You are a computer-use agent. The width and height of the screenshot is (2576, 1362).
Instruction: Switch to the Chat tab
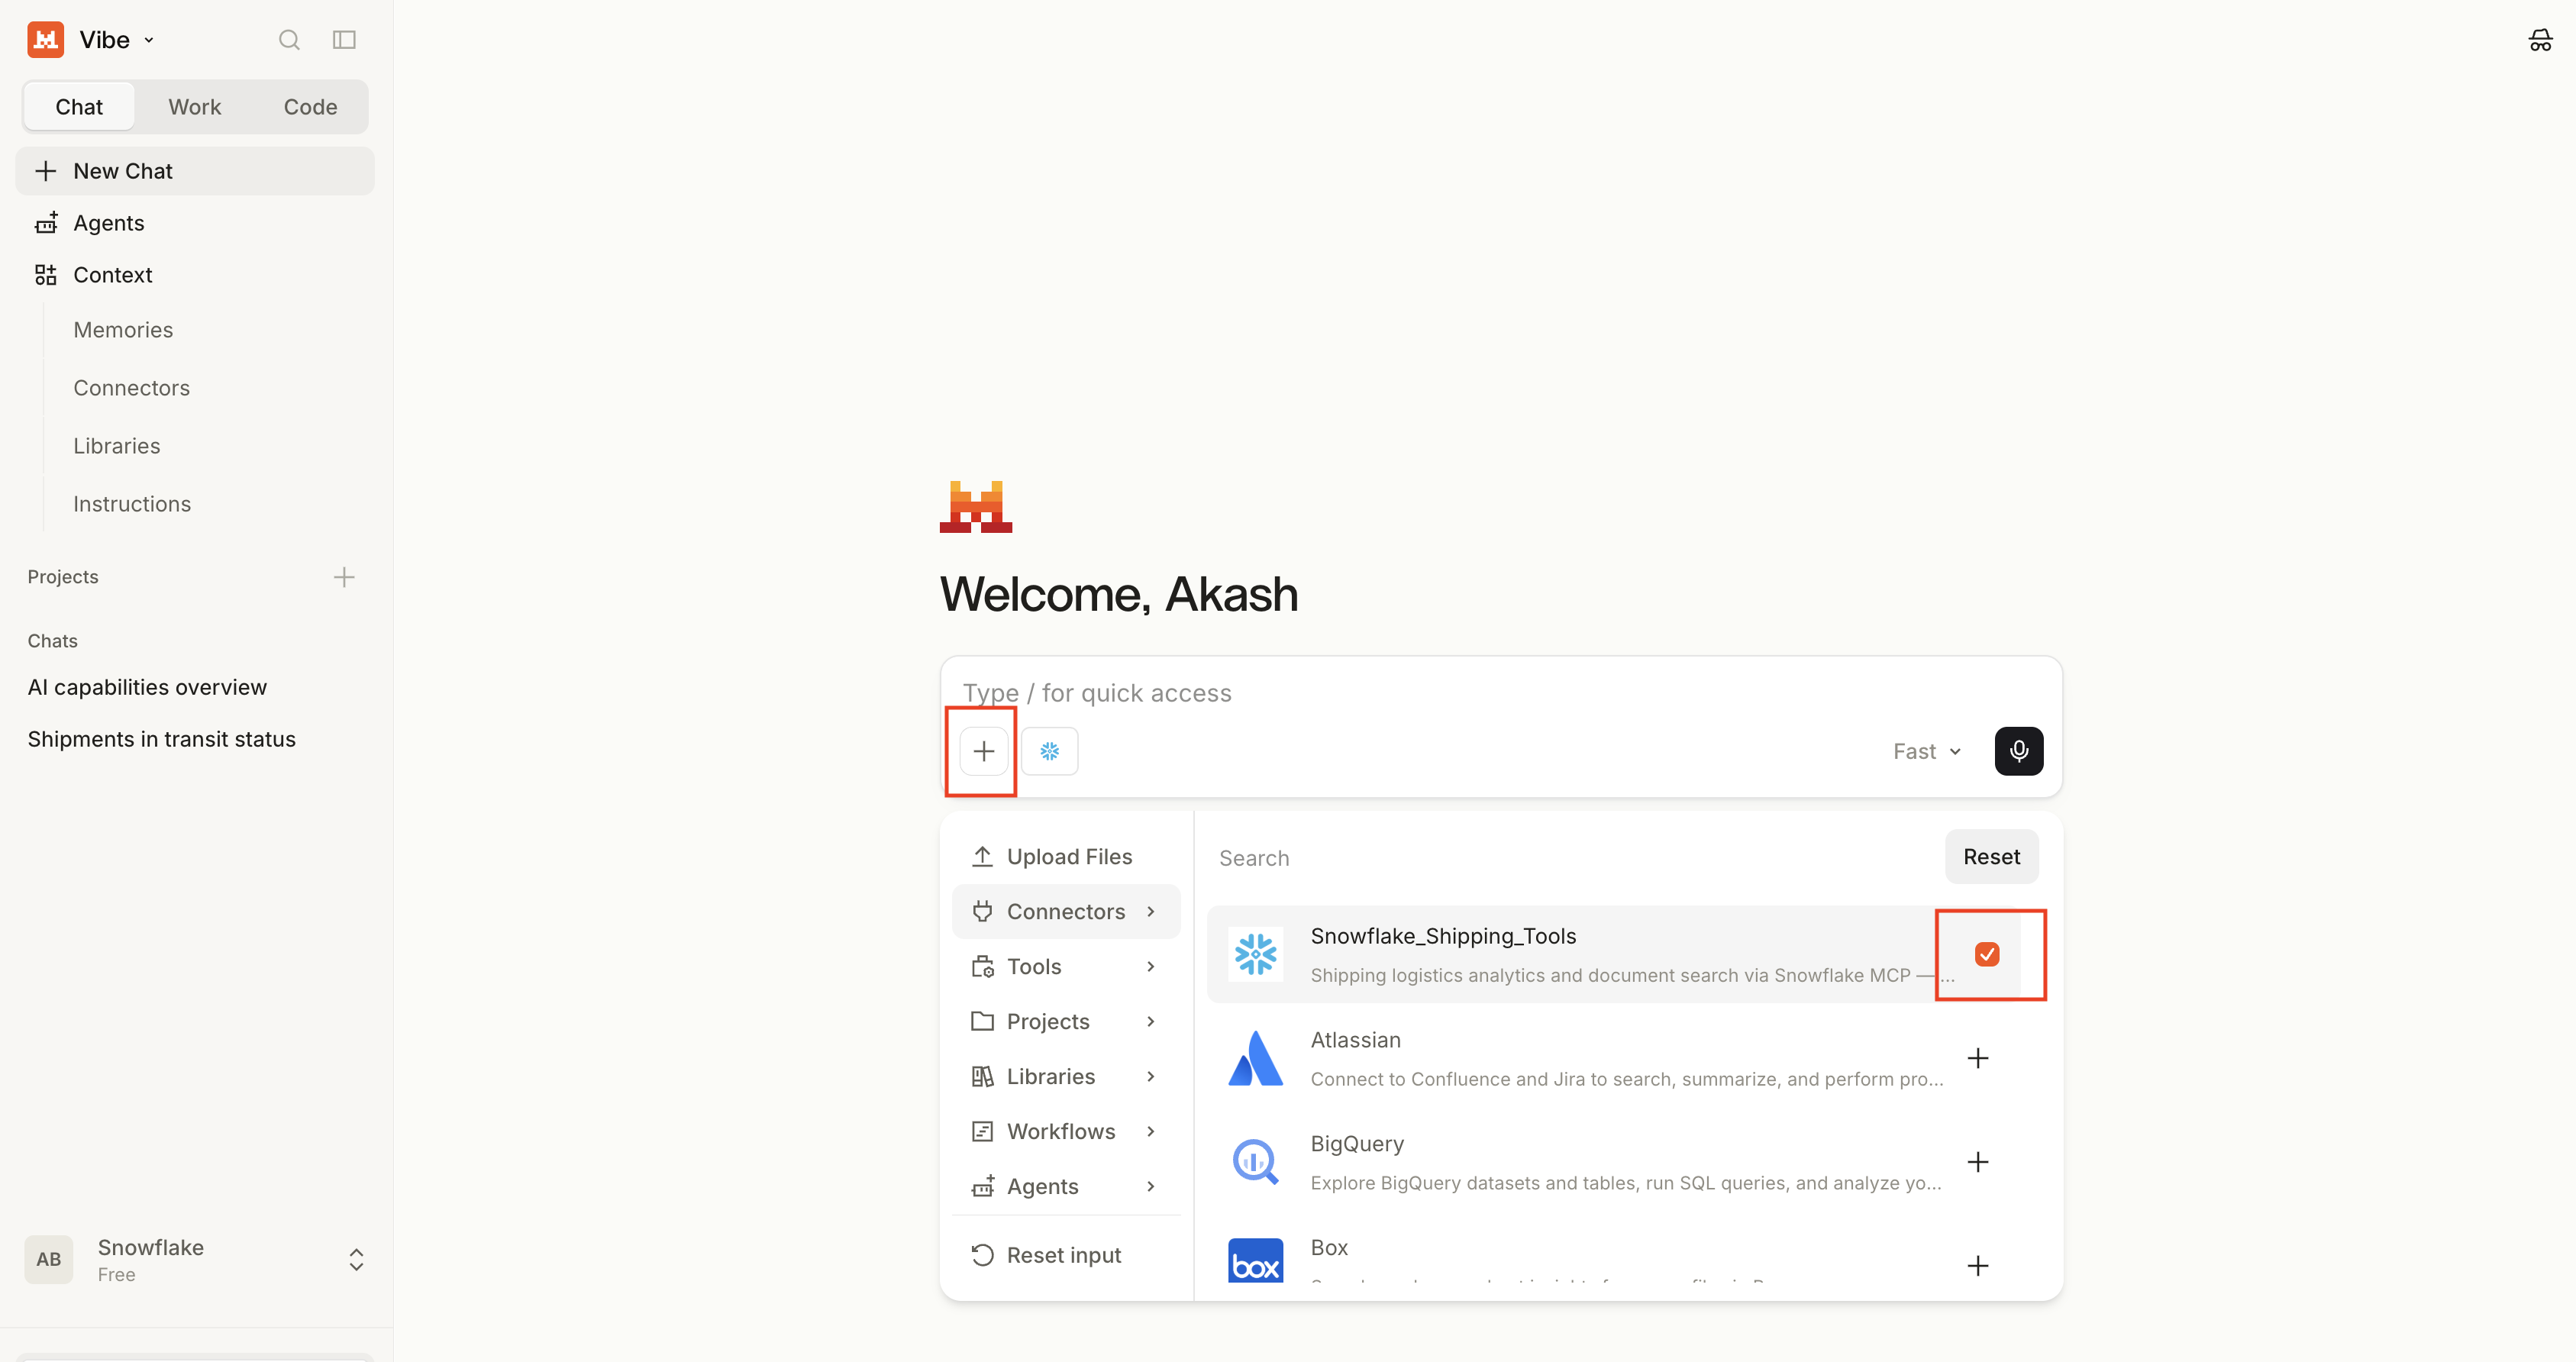click(79, 107)
